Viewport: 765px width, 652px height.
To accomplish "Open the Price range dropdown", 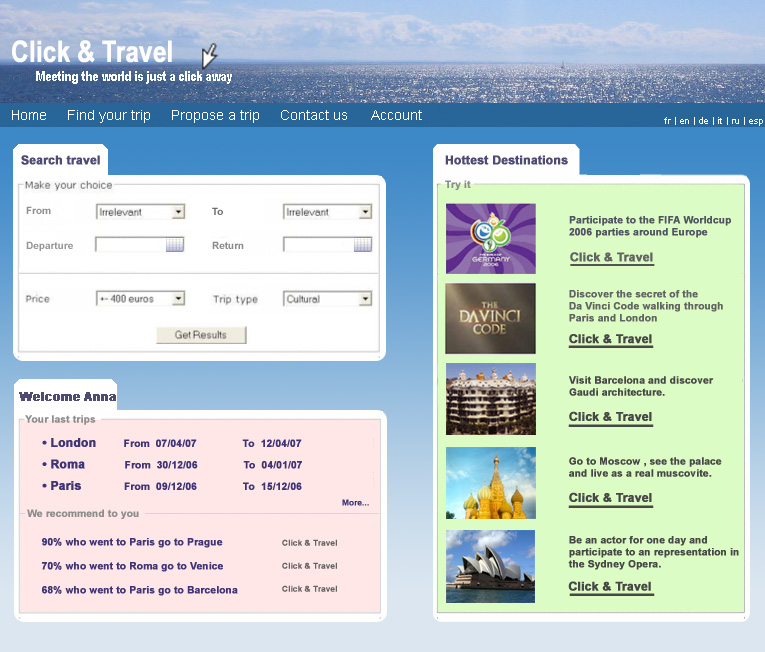I will tap(178, 299).
